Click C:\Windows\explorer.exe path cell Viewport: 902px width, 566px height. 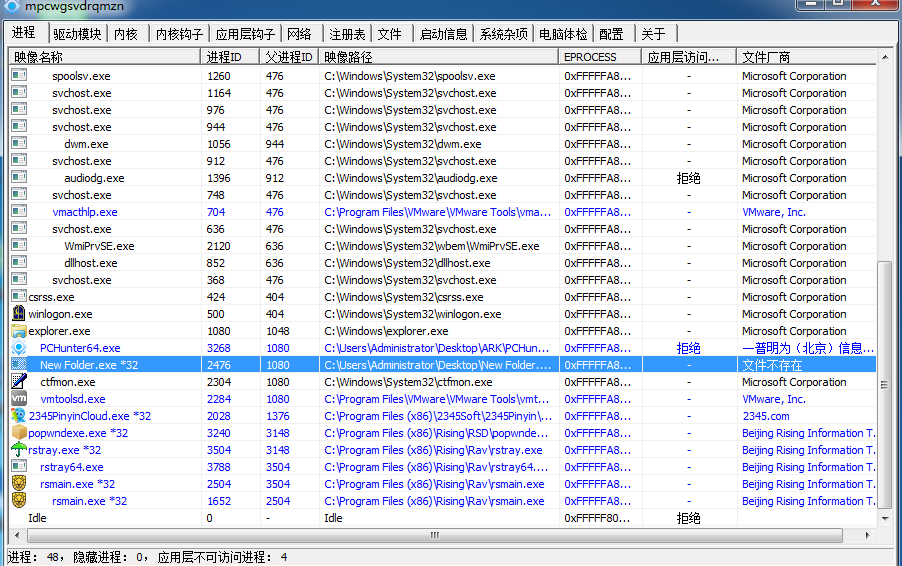point(386,331)
